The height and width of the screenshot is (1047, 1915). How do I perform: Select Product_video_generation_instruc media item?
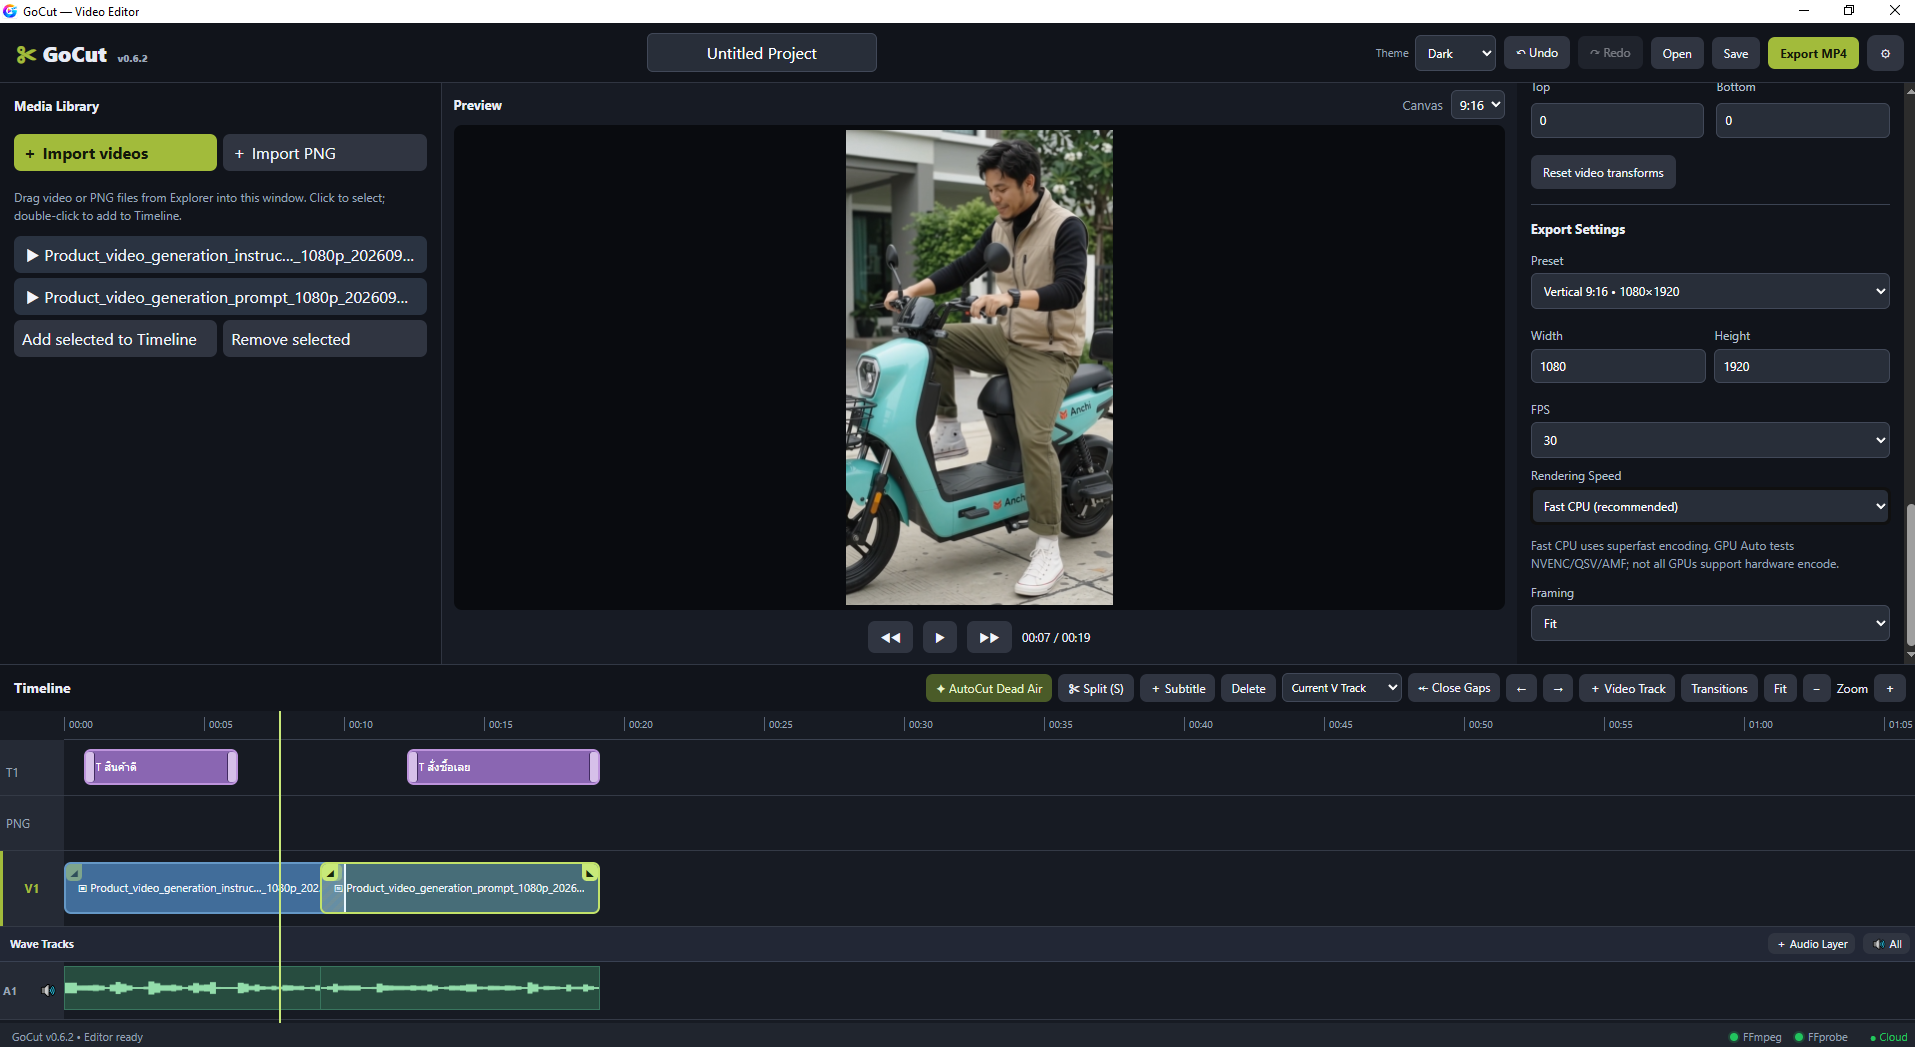pyautogui.click(x=220, y=255)
